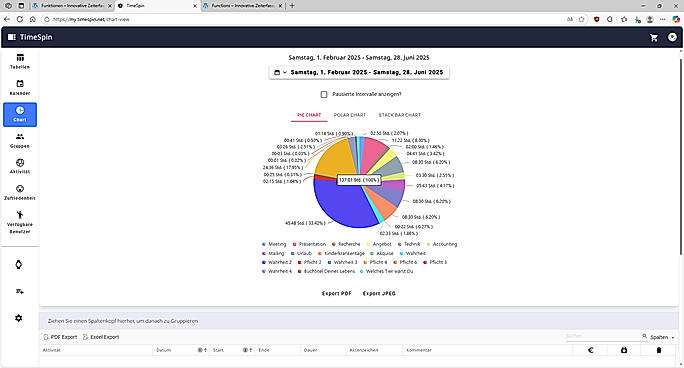Open the Gruppen sidebar section
Screen dimensions: 684x368
(20, 141)
